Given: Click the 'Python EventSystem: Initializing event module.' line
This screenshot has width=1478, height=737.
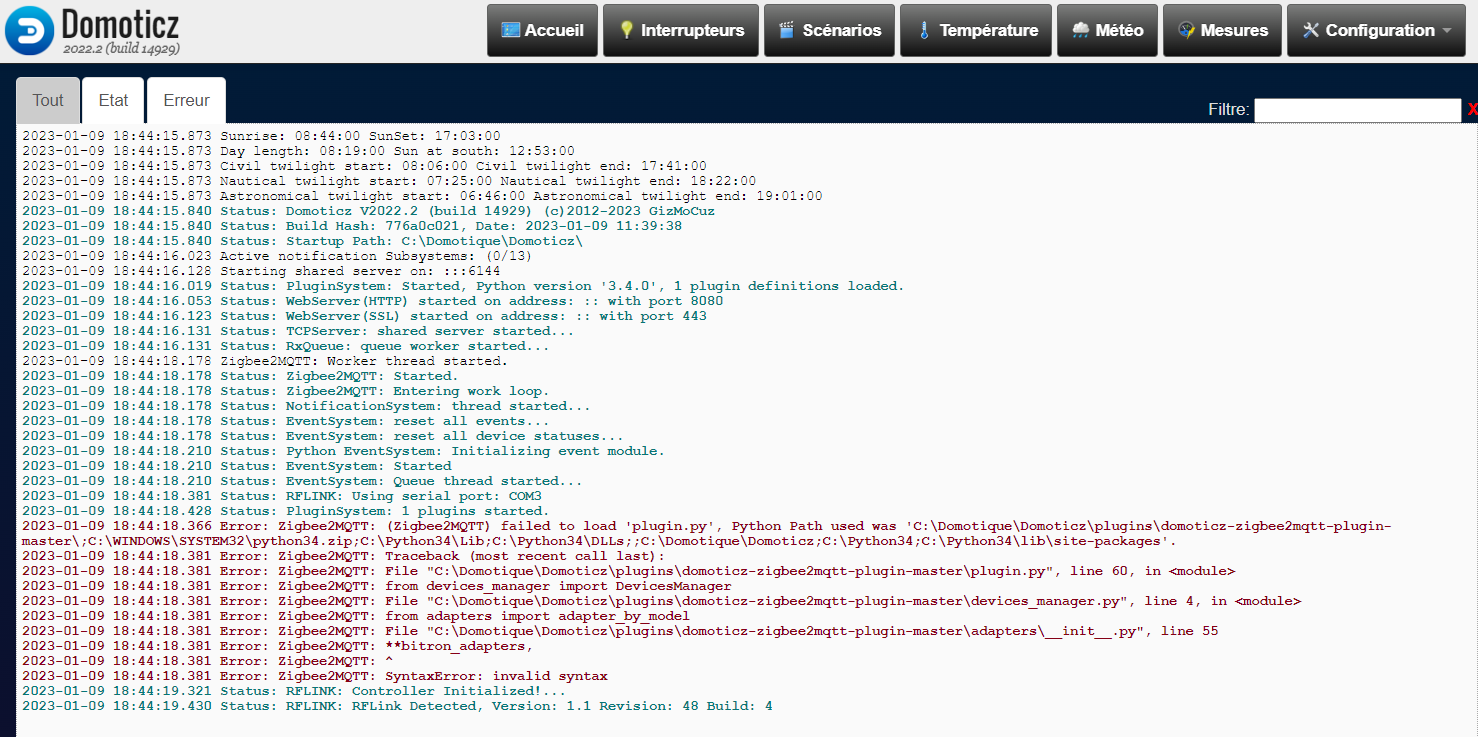Looking at the screenshot, I should 343,451.
